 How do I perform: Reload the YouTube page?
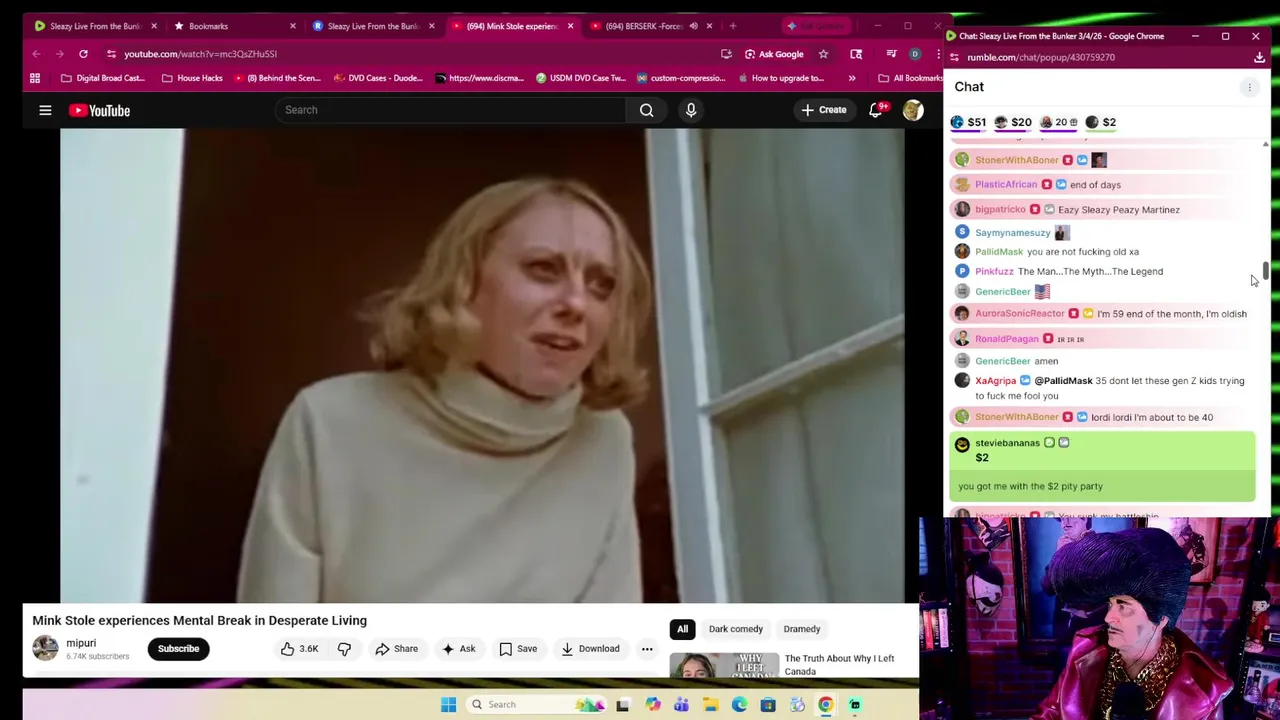coord(83,54)
